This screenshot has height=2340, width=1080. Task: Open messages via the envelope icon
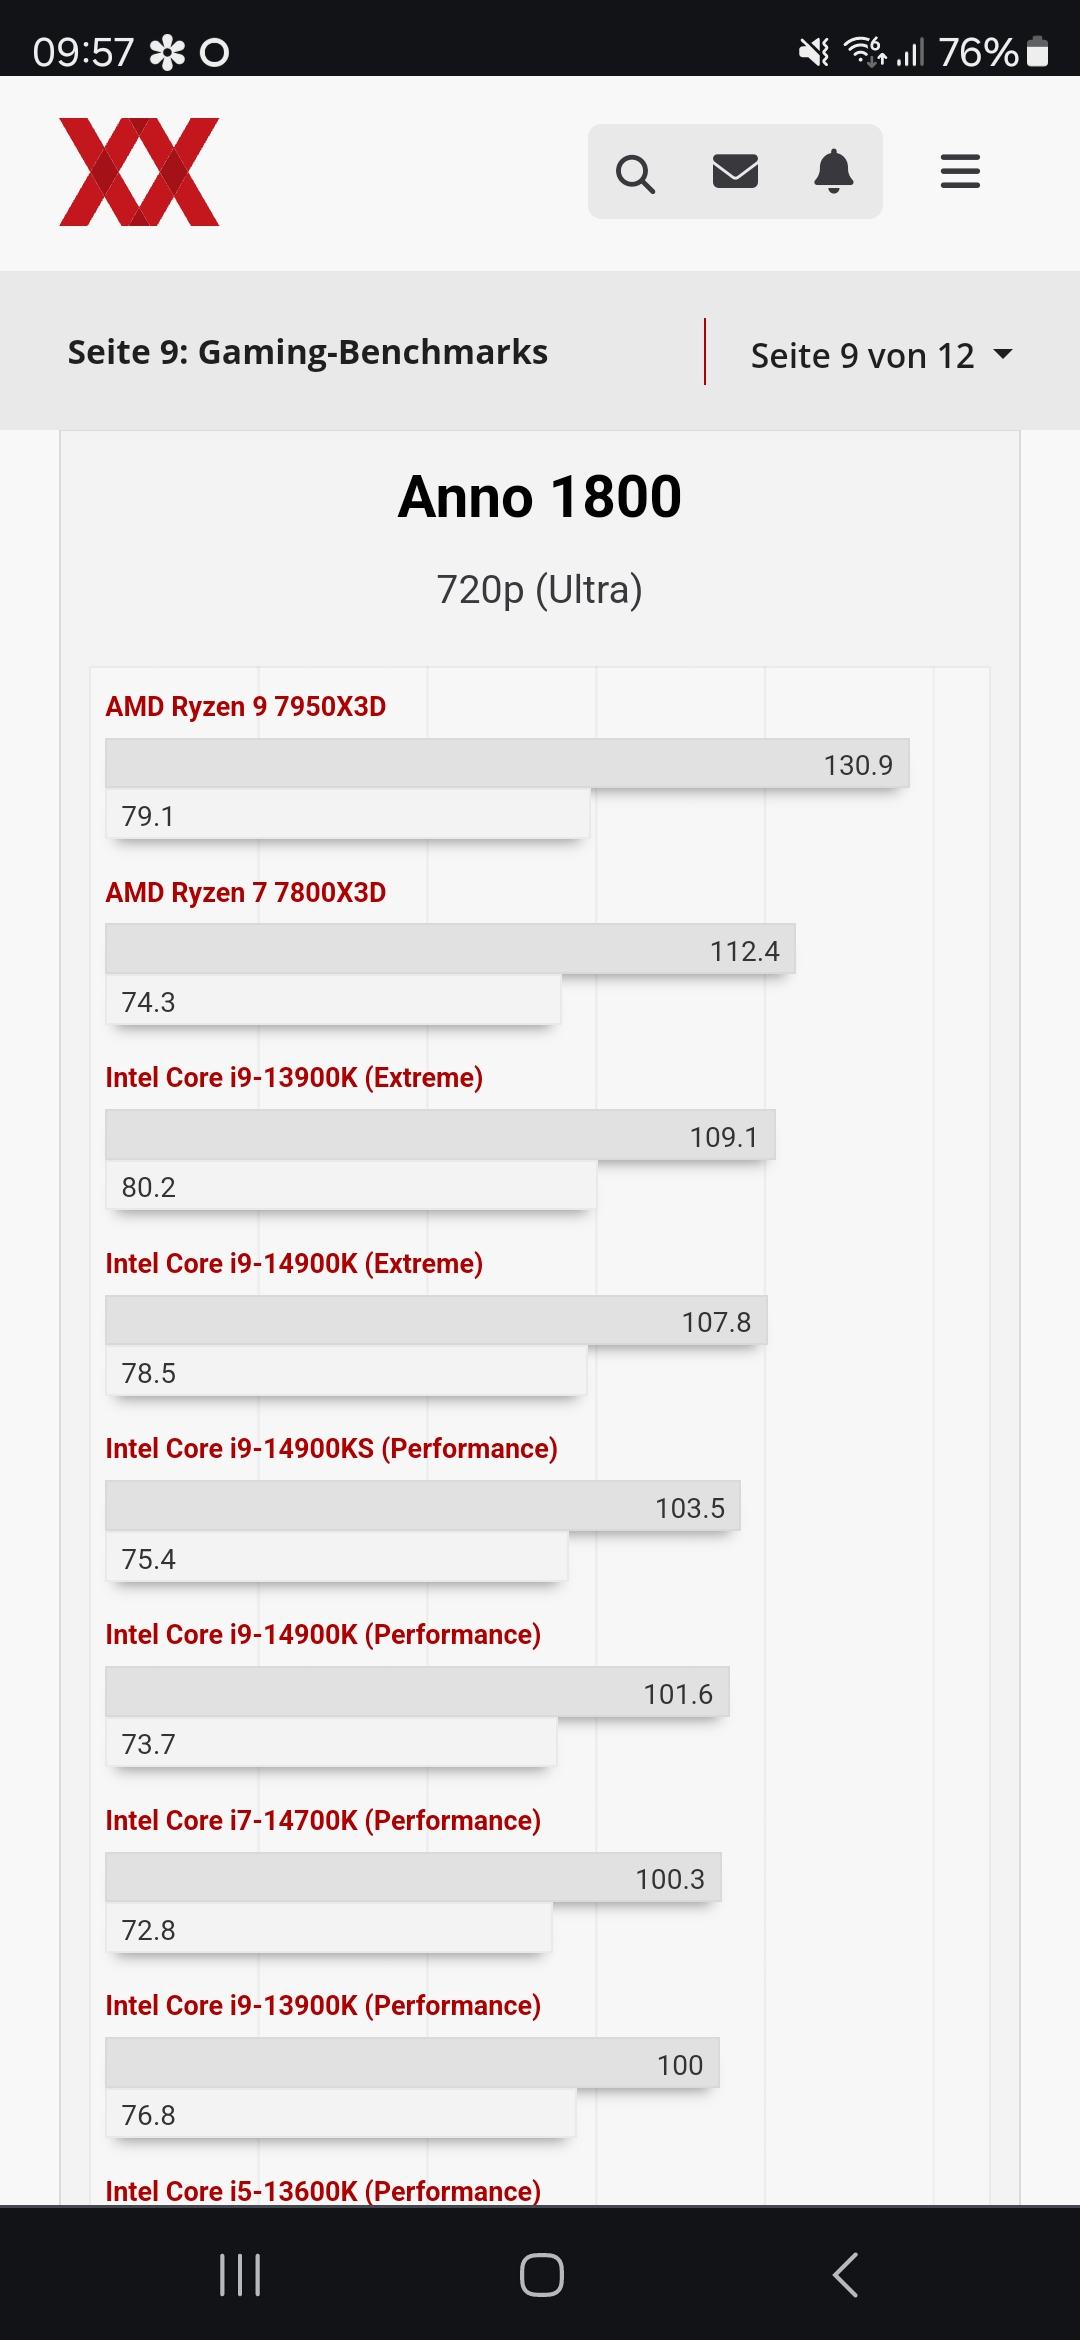[x=735, y=172]
